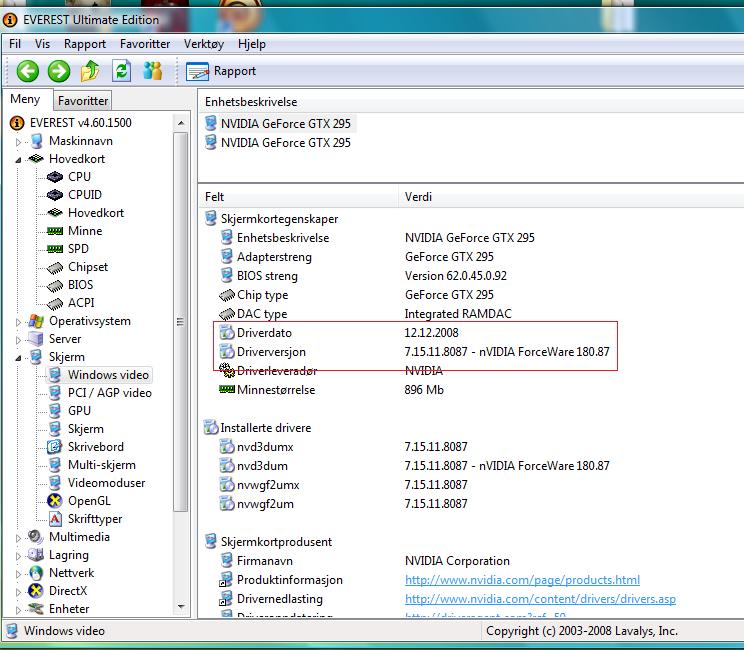
Task: Click the green Back arrow button
Action: (x=28, y=72)
